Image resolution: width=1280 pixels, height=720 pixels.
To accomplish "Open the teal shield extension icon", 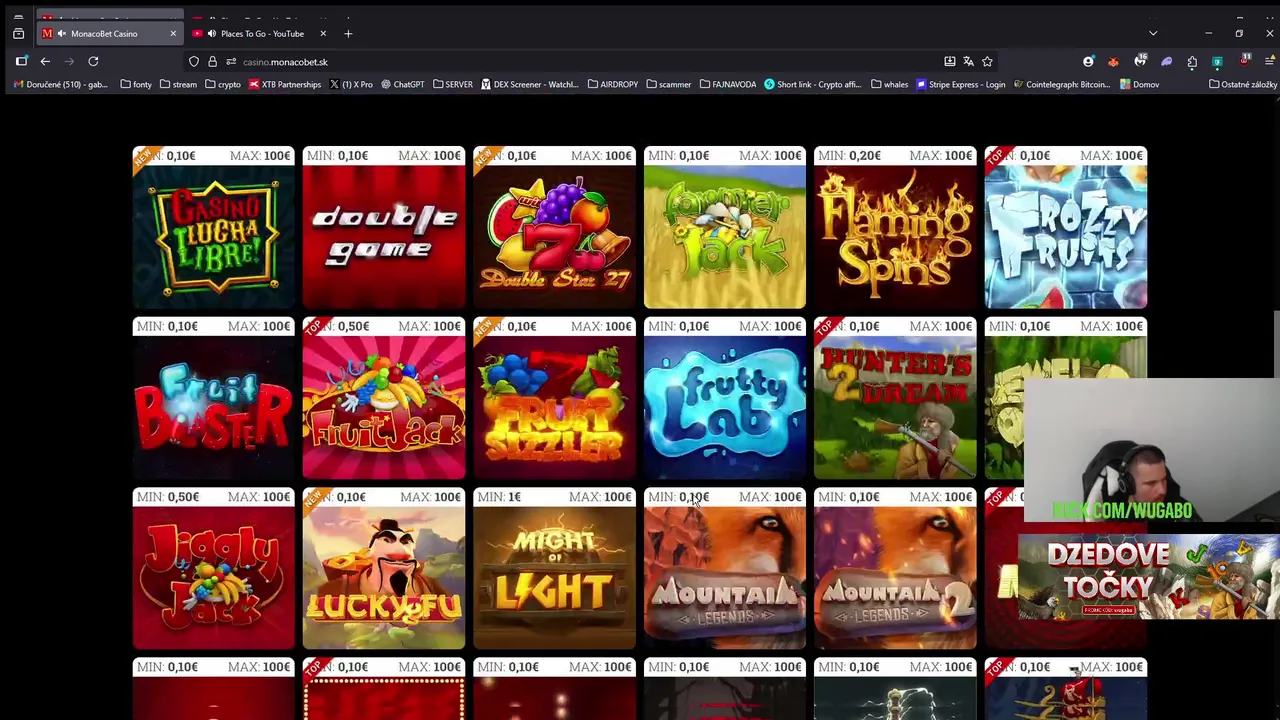I will (x=1217, y=62).
